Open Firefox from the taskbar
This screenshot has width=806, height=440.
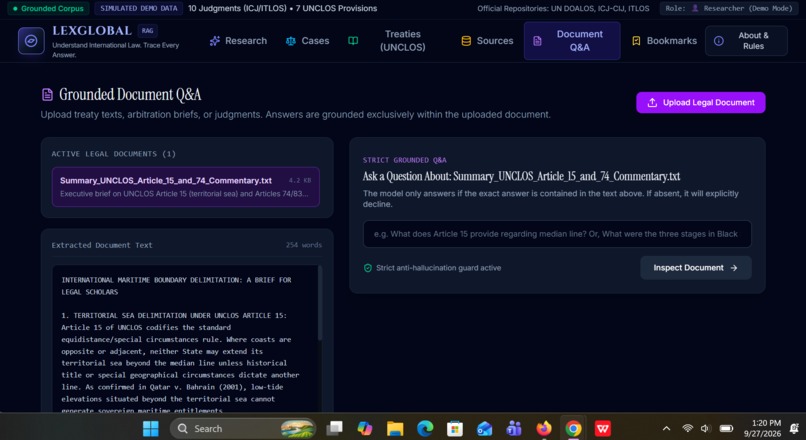point(543,428)
